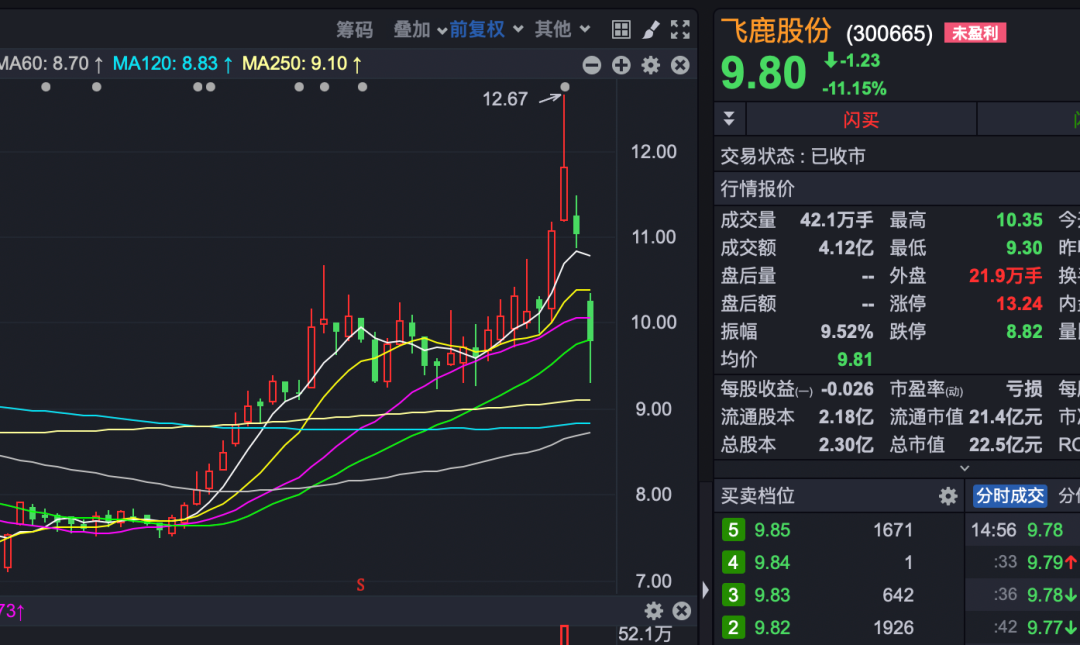Click the 闪买 quick buy button
This screenshot has height=645, width=1080.
861,120
